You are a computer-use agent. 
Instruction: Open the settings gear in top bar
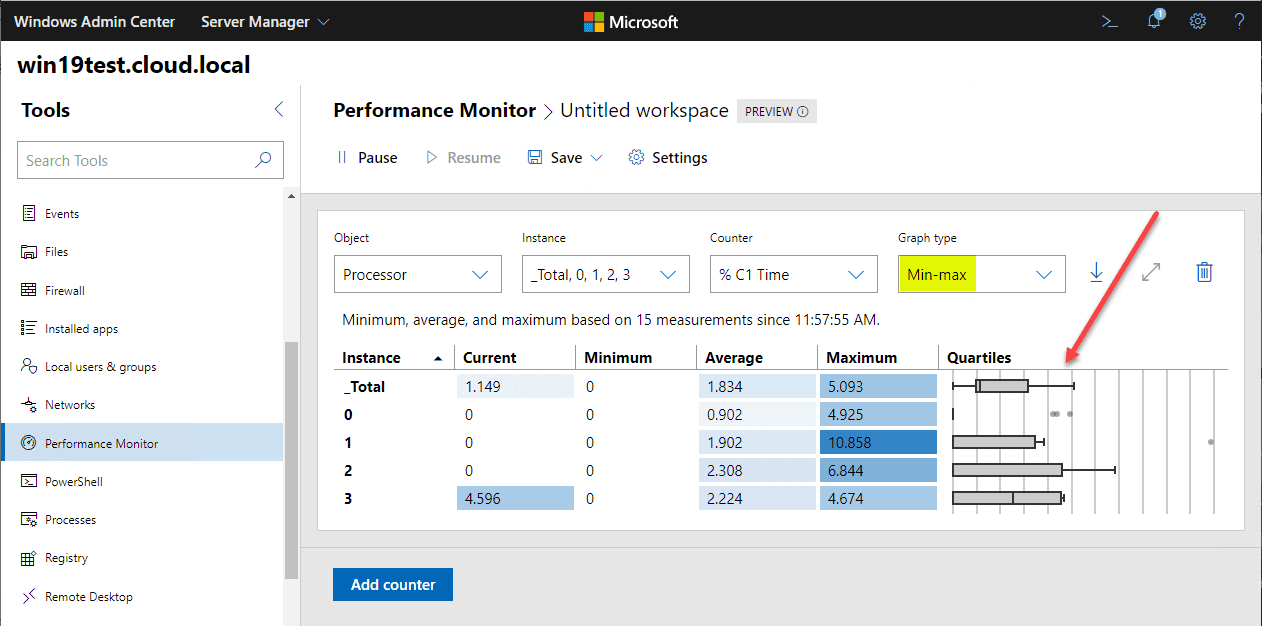coord(1197,21)
